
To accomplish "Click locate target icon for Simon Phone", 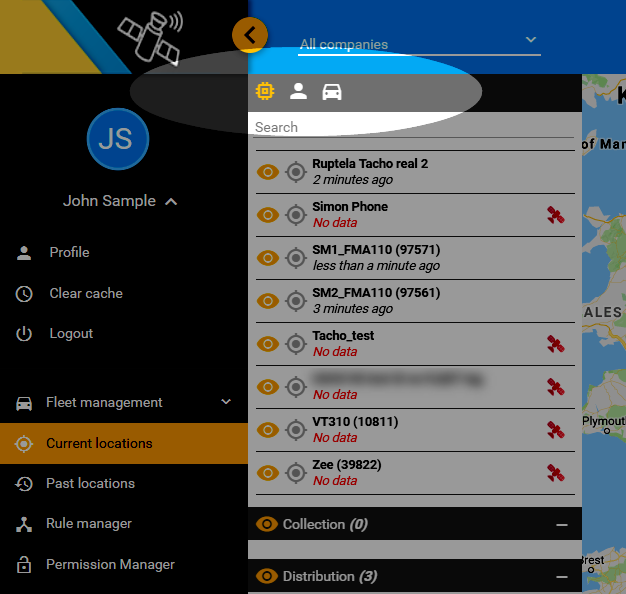I will point(295,215).
